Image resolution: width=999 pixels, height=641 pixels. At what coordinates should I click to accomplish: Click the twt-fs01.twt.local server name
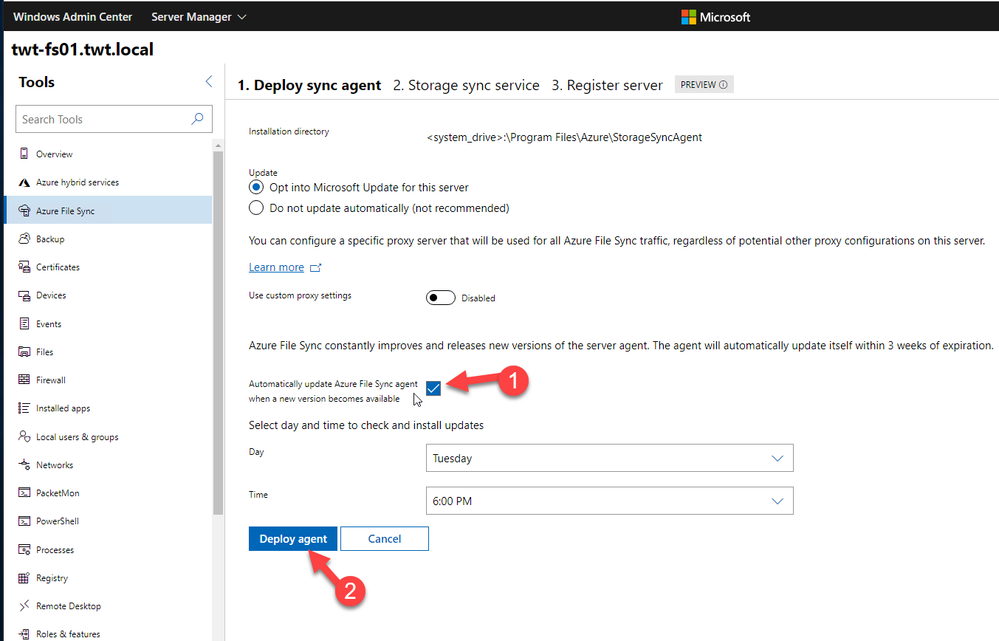(83, 49)
